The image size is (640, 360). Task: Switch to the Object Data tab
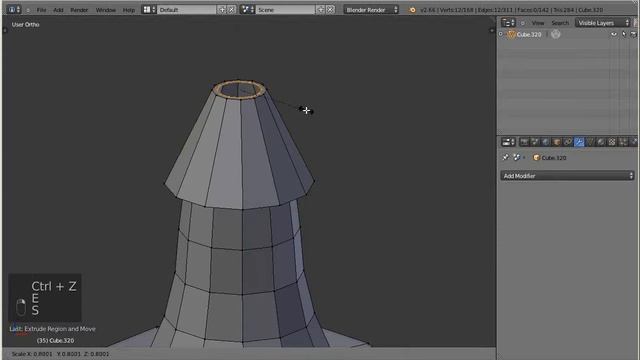(590, 142)
